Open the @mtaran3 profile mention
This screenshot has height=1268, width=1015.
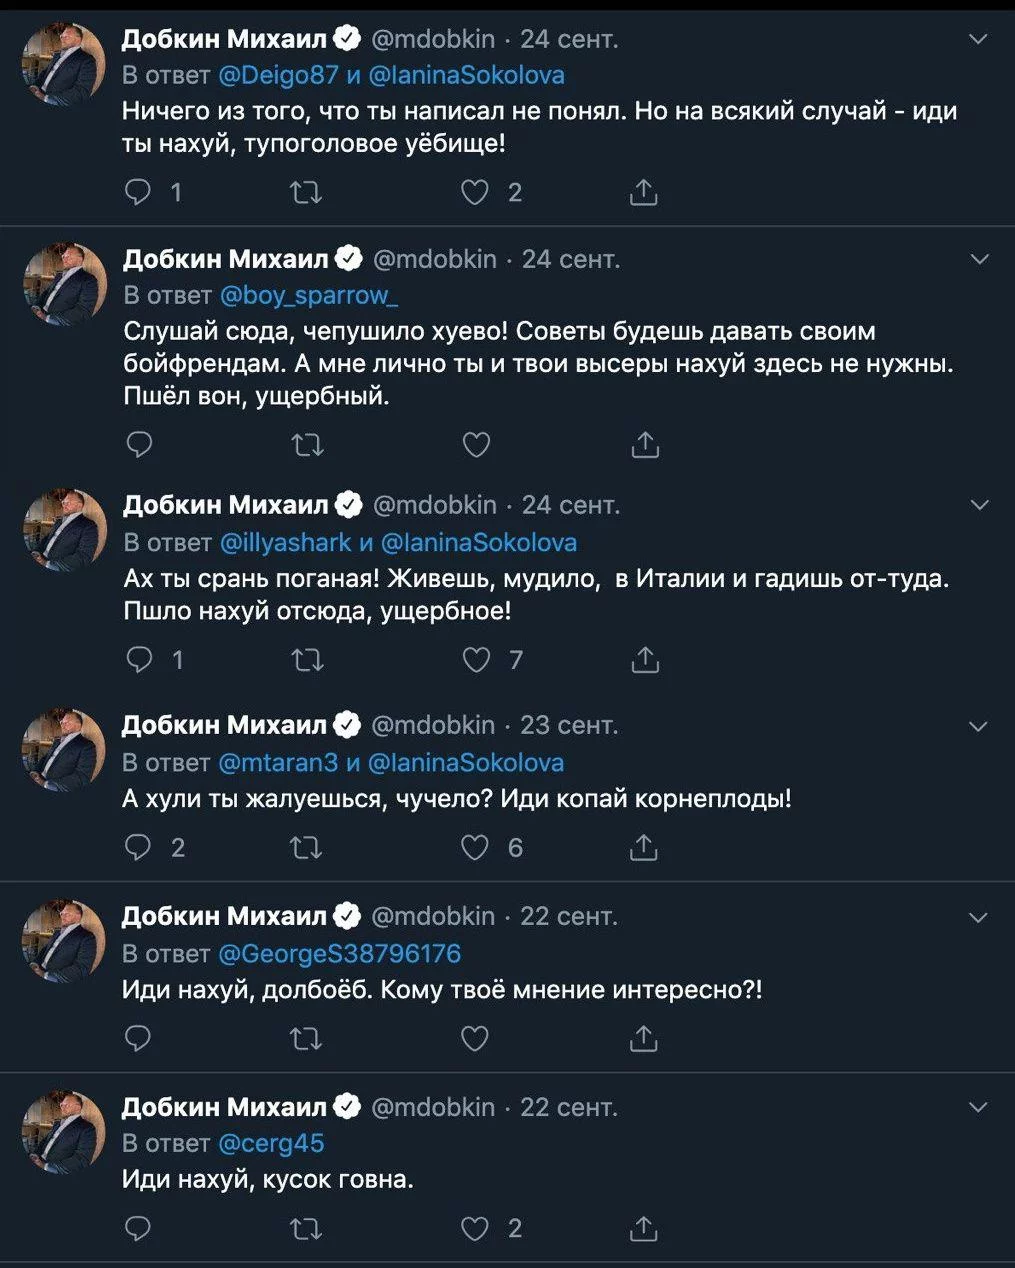coord(278,763)
